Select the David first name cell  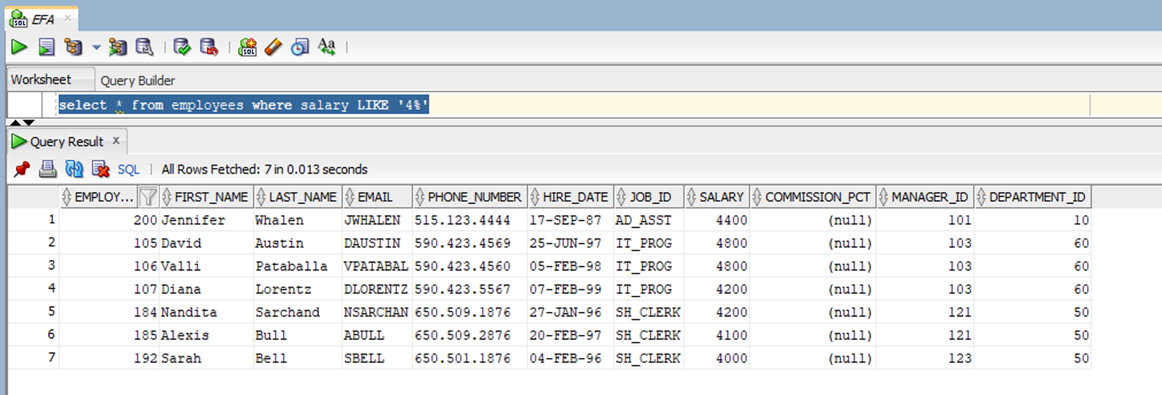[206, 243]
